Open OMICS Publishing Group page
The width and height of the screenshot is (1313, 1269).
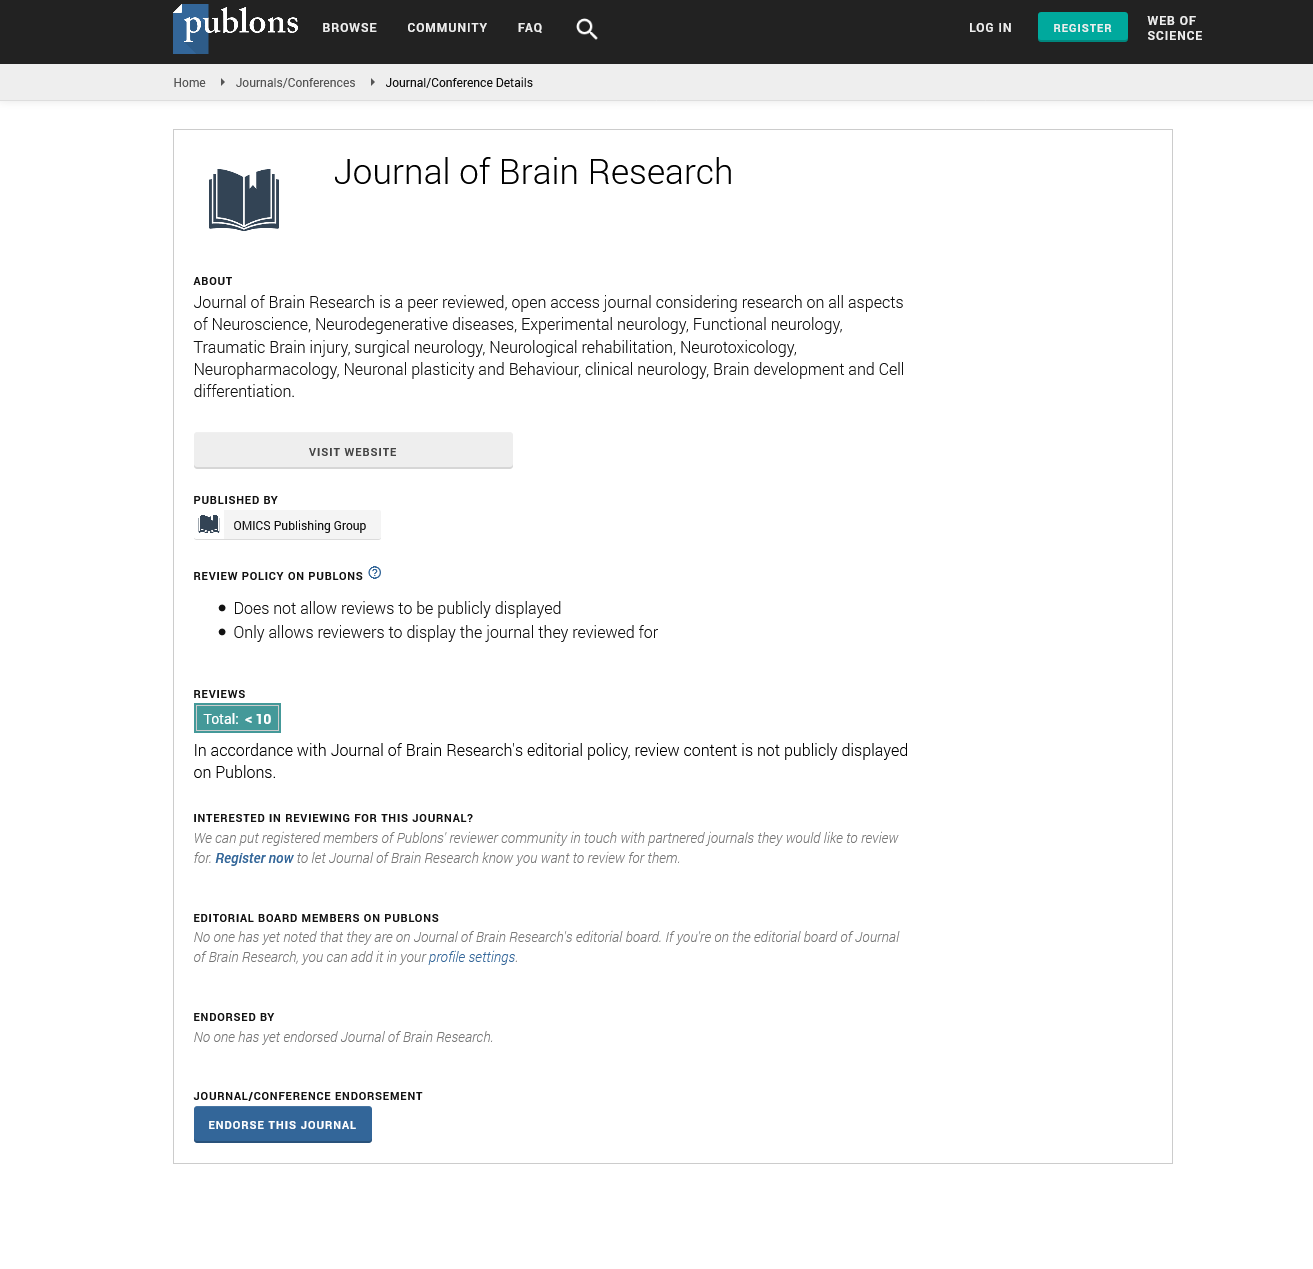(x=299, y=526)
